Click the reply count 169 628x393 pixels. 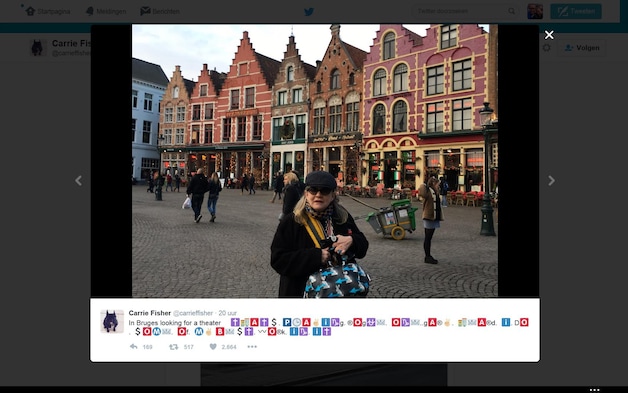tap(147, 347)
